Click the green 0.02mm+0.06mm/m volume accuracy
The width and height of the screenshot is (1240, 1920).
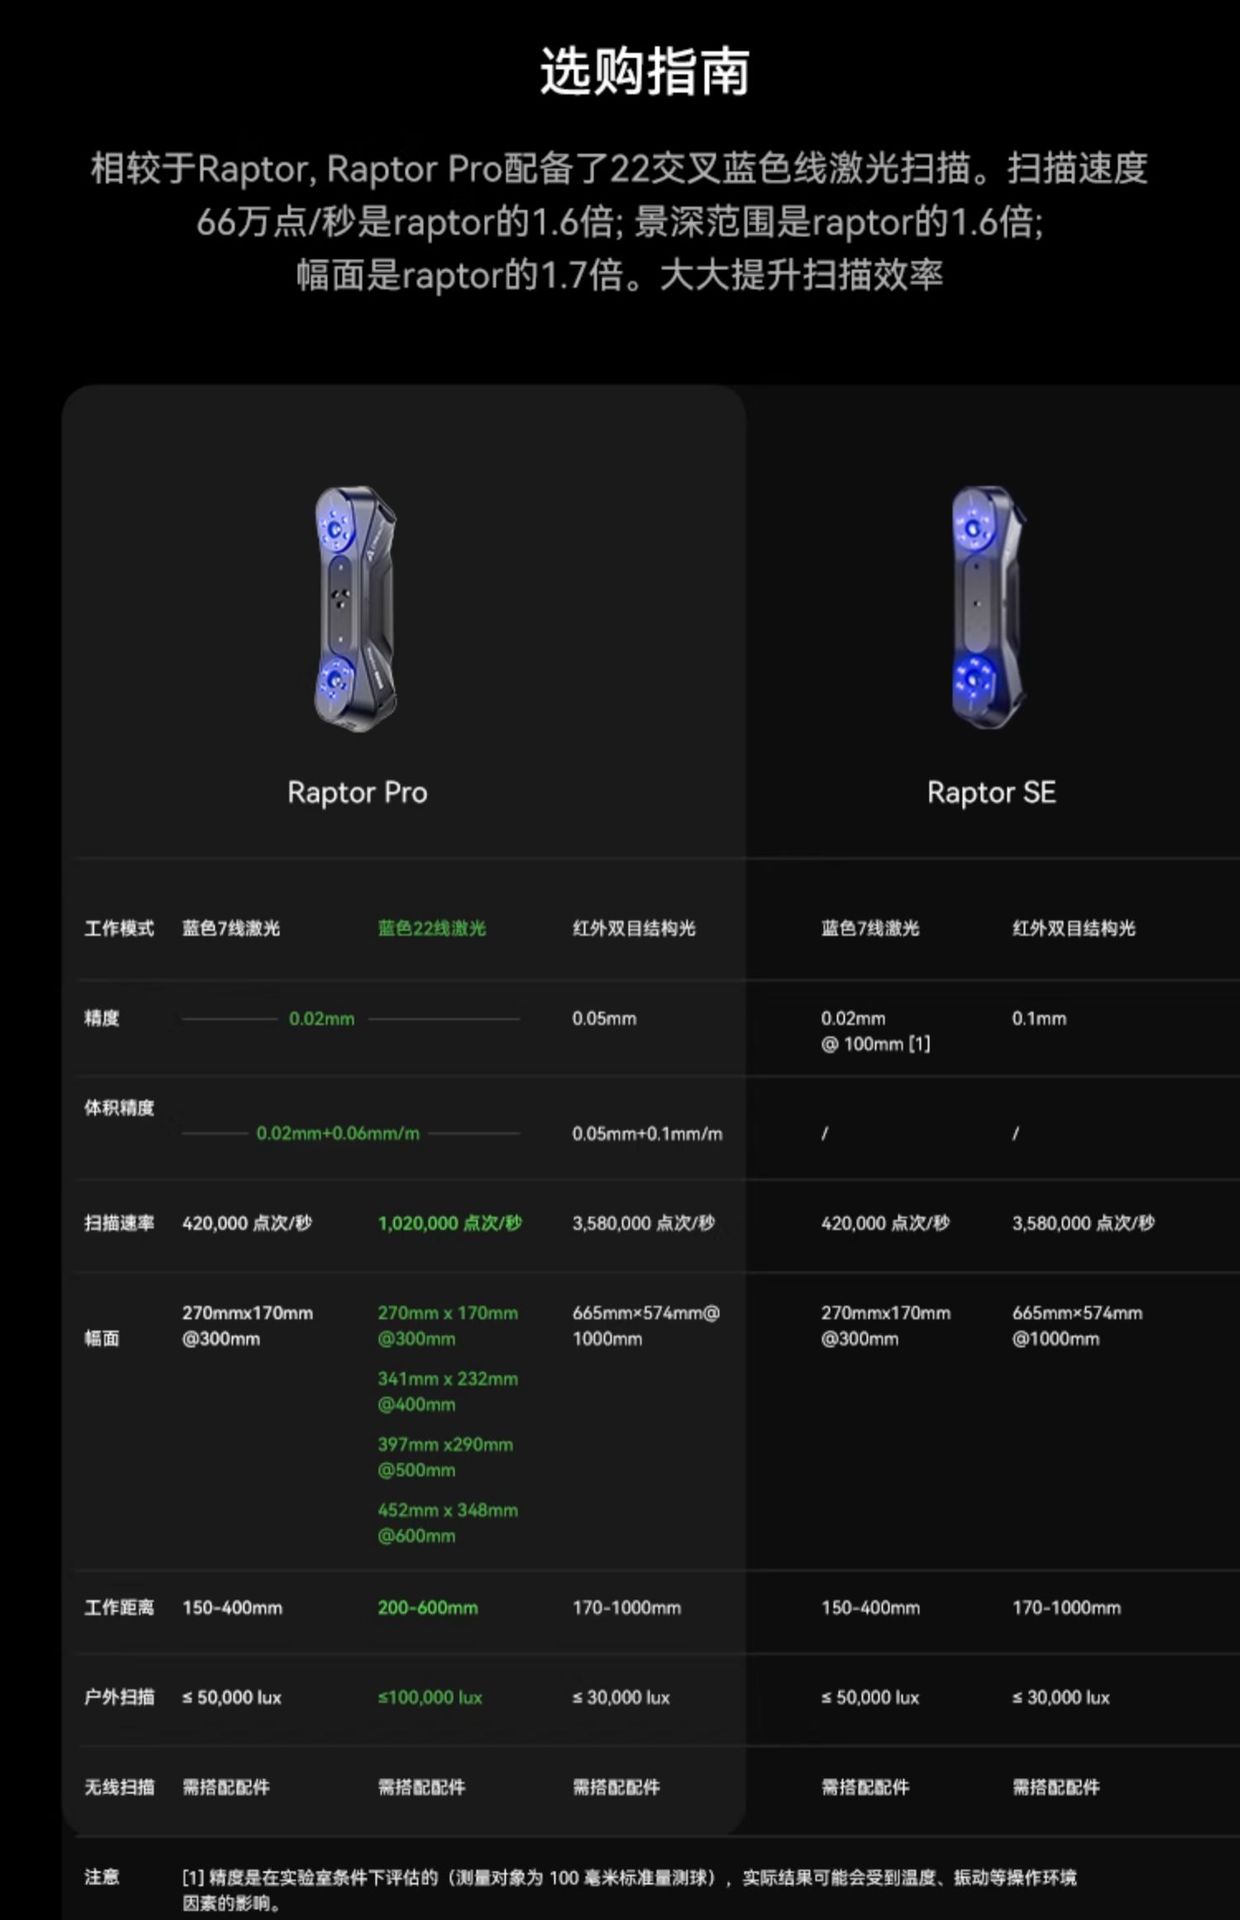pos(338,1133)
